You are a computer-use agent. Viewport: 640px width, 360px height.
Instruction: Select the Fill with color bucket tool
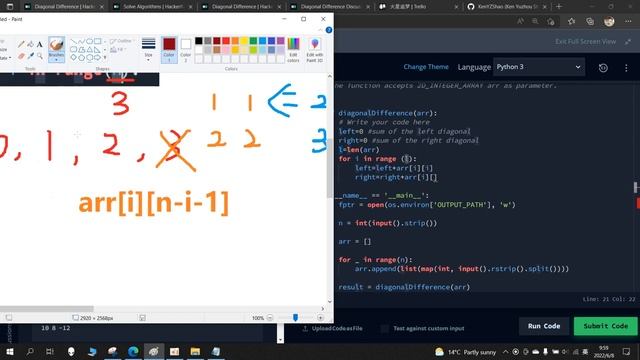(x=31, y=44)
